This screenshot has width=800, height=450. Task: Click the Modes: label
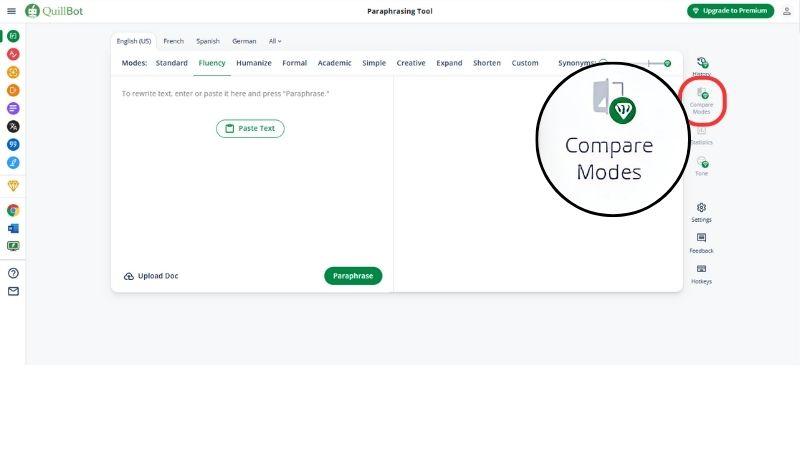[x=134, y=63]
